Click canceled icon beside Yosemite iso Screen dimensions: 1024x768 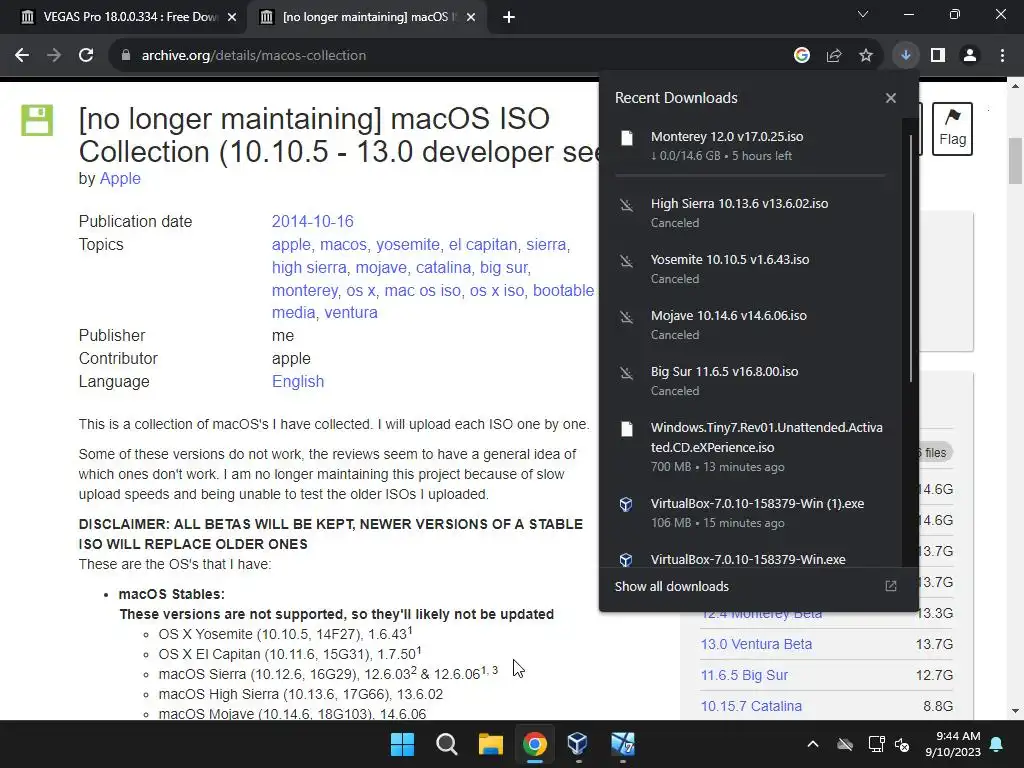(x=626, y=261)
